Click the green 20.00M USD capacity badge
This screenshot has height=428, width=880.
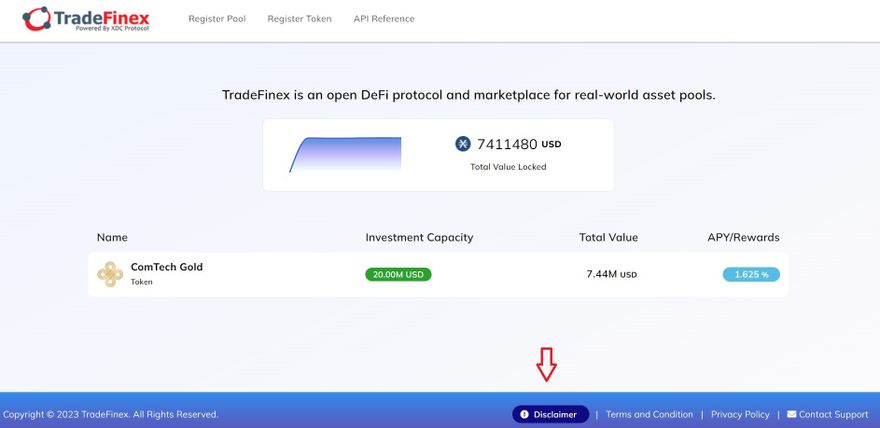pyautogui.click(x=398, y=274)
